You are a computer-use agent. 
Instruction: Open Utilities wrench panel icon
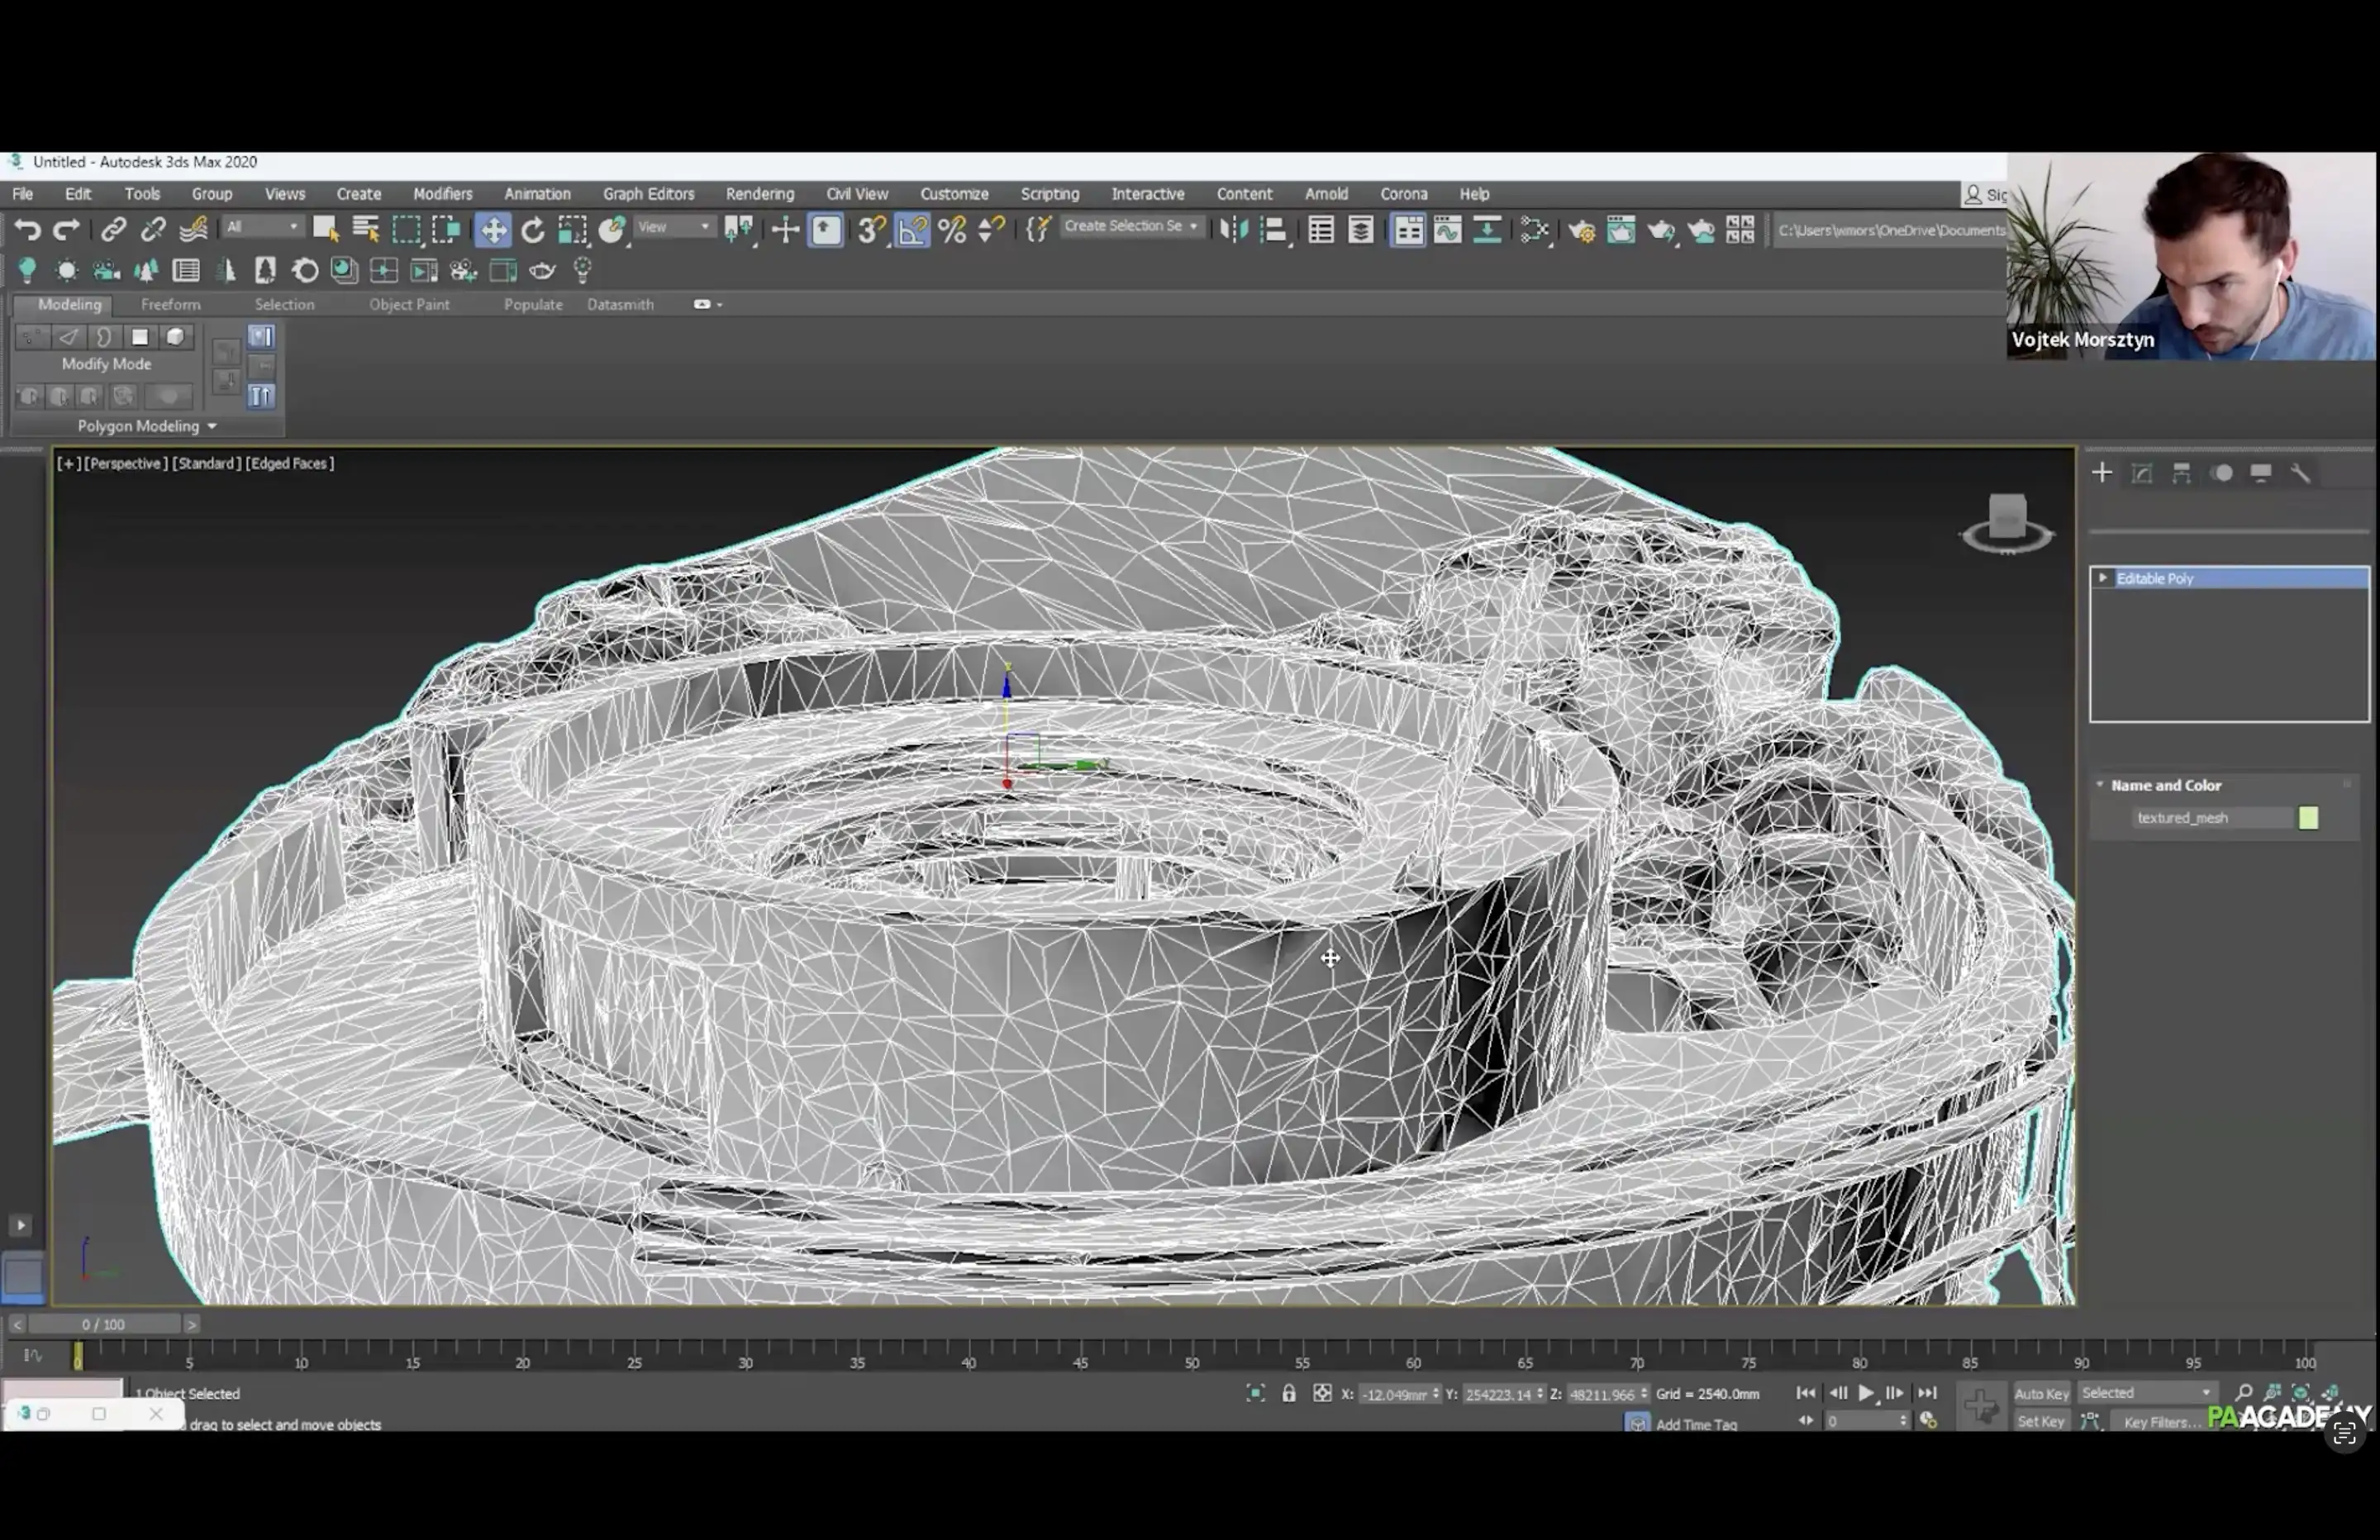coord(2300,473)
